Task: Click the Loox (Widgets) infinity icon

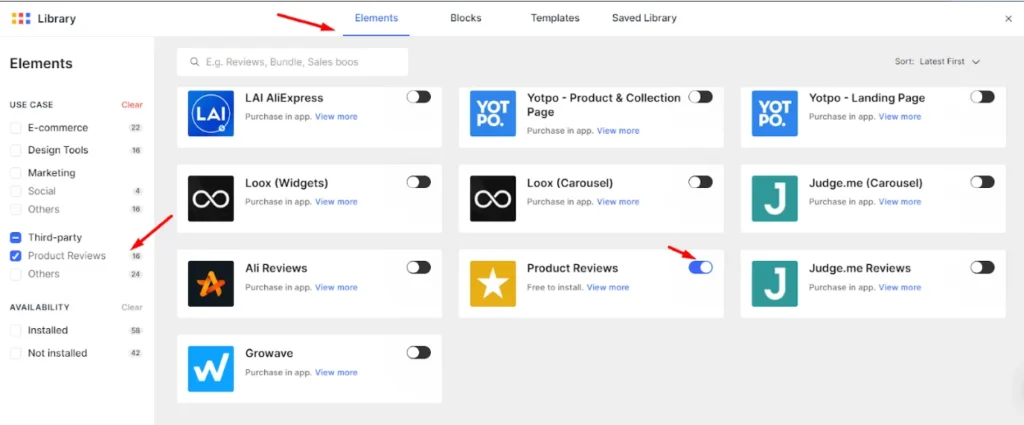Action: tap(210, 198)
